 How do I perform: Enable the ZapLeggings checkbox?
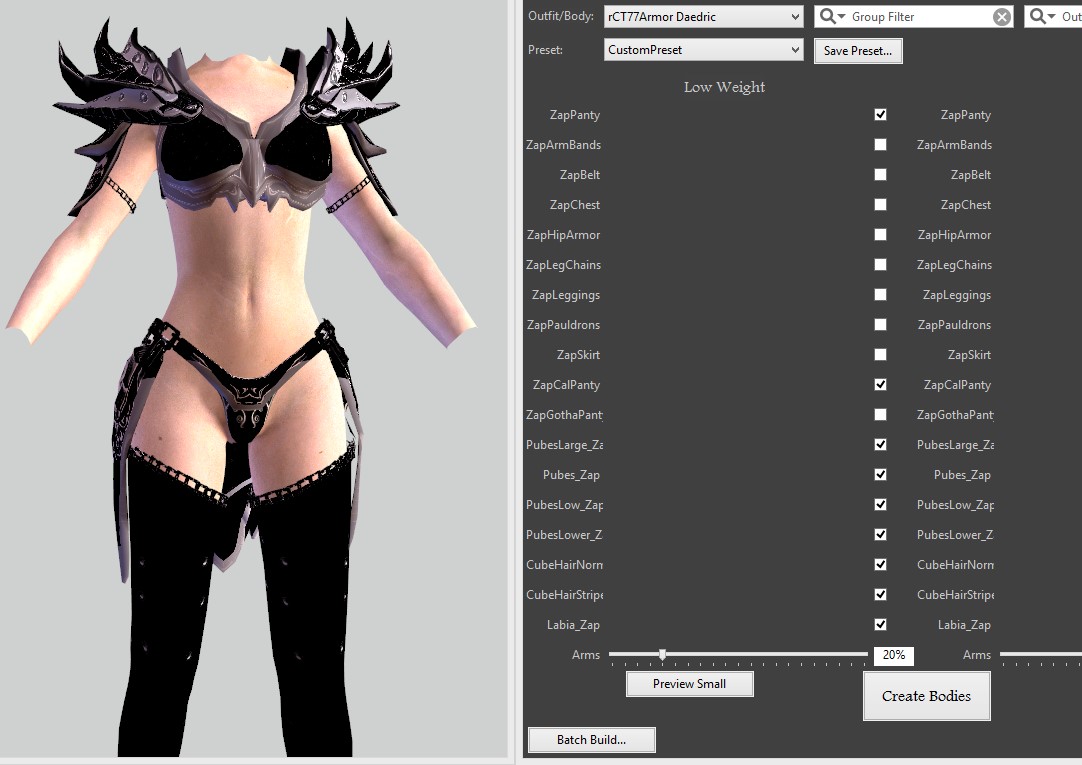pyautogui.click(x=881, y=295)
